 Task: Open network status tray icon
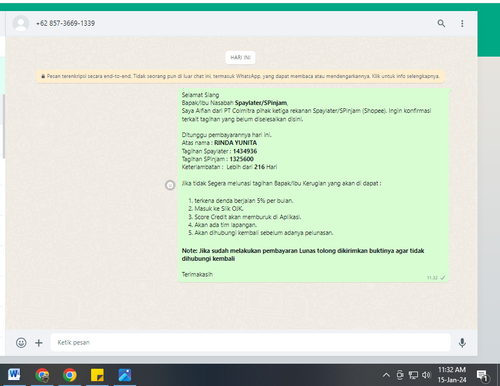pos(413,375)
